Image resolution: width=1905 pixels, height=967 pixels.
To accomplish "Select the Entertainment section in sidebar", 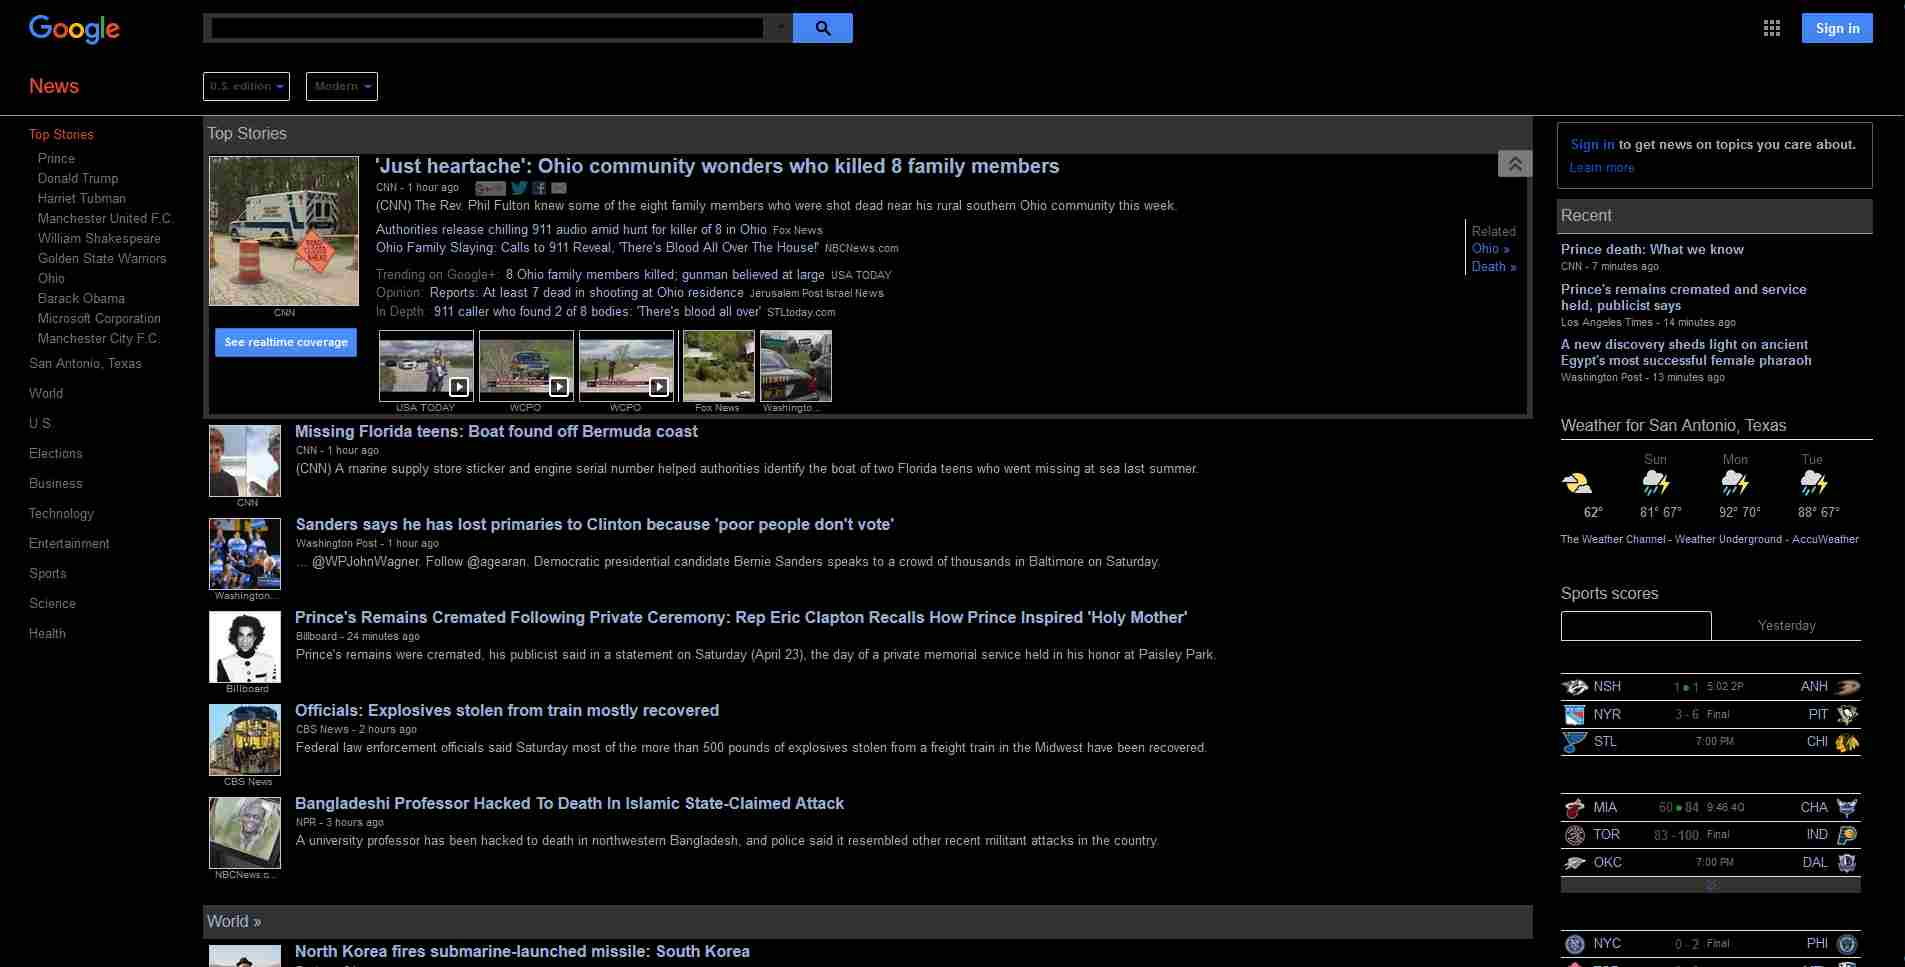I will coord(69,544).
